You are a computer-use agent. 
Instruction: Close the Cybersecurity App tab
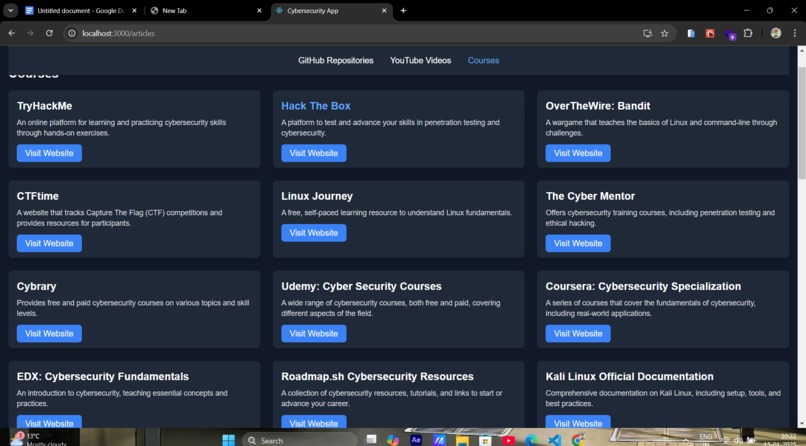pos(384,10)
